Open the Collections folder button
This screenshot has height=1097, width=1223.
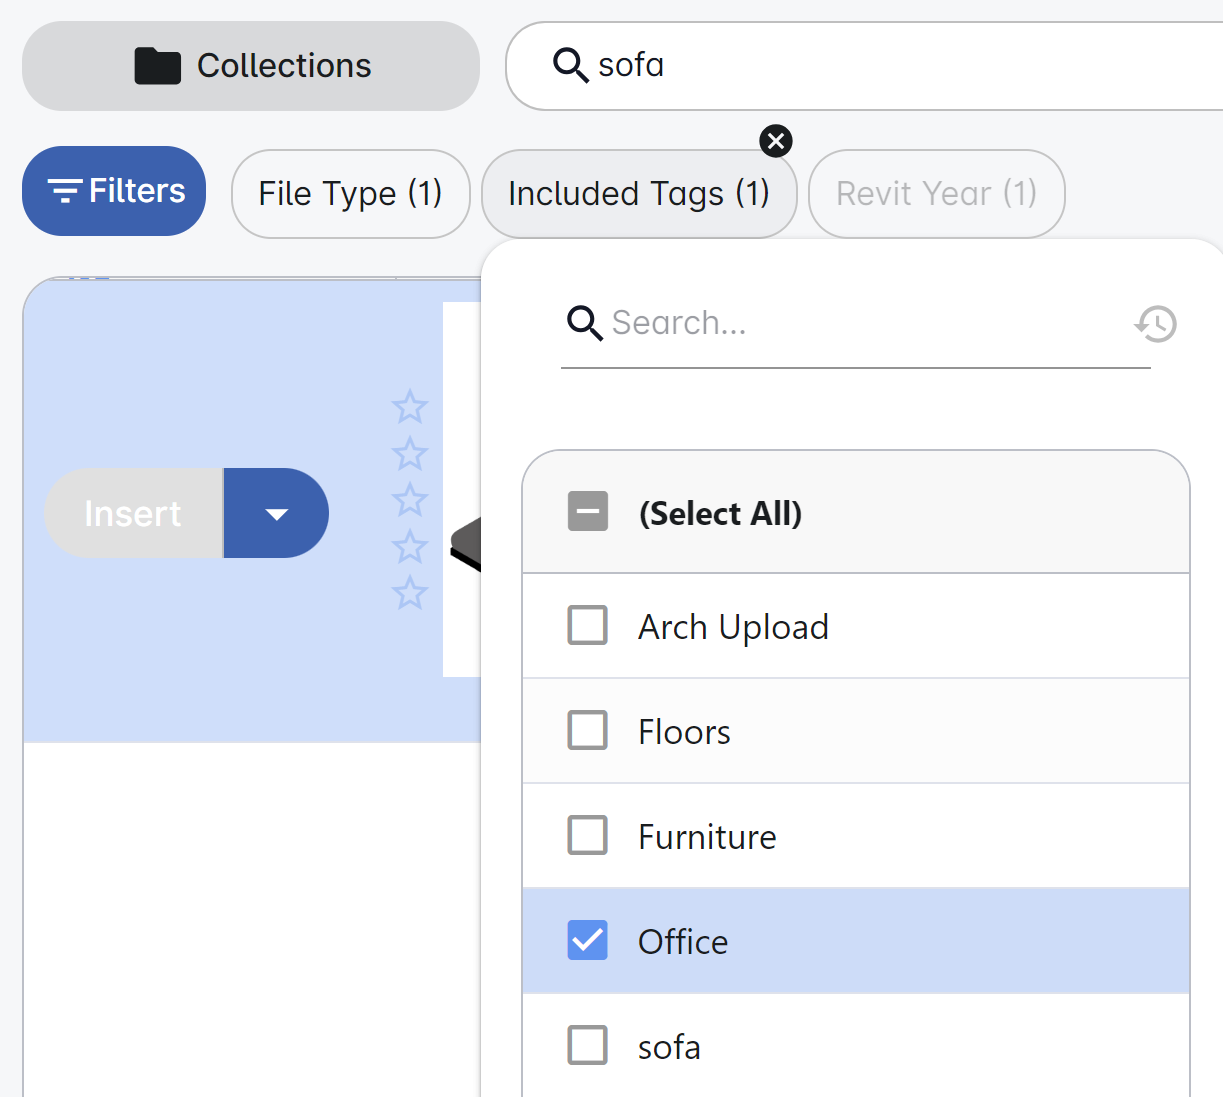[251, 66]
